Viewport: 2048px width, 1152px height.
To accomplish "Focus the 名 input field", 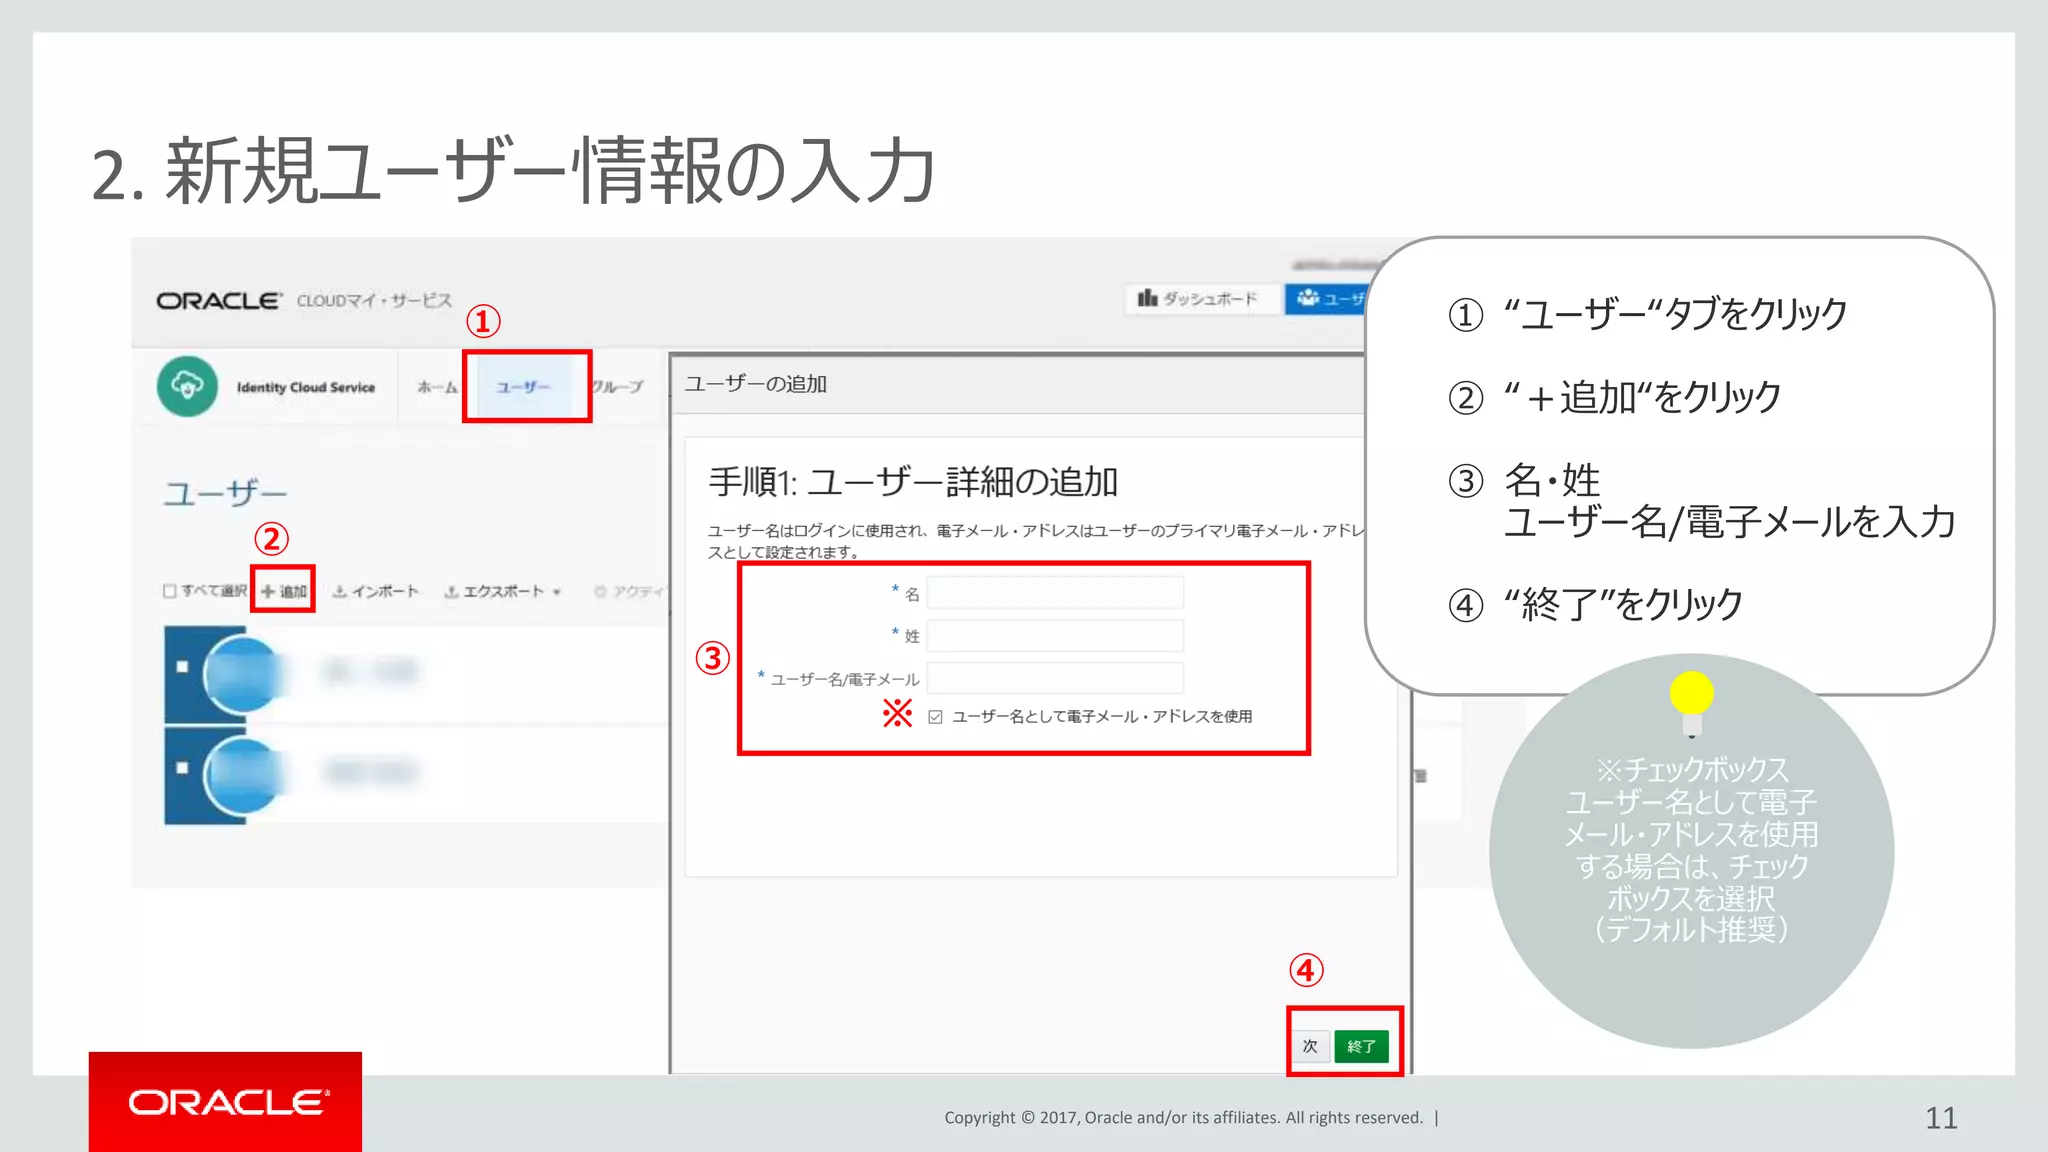I will (x=1055, y=593).
